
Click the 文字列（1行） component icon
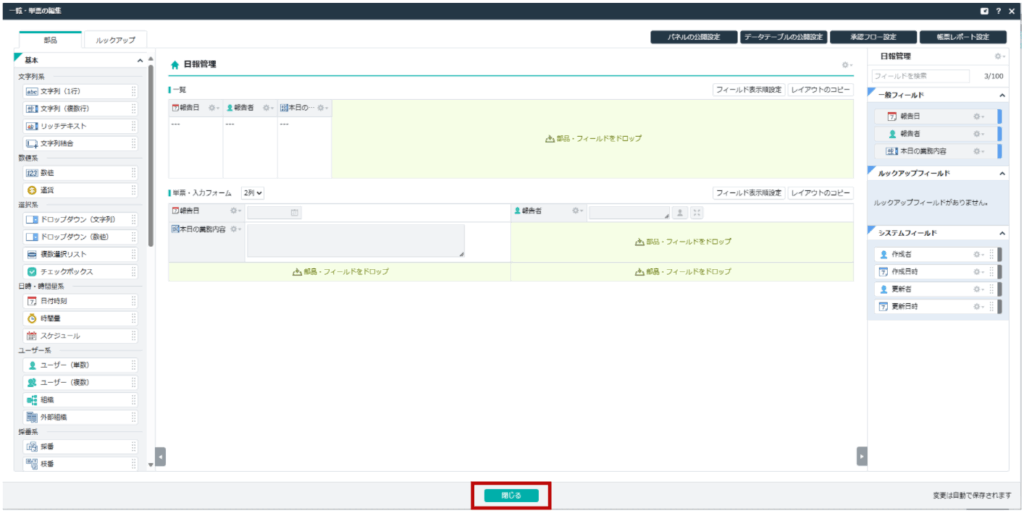(x=31, y=91)
